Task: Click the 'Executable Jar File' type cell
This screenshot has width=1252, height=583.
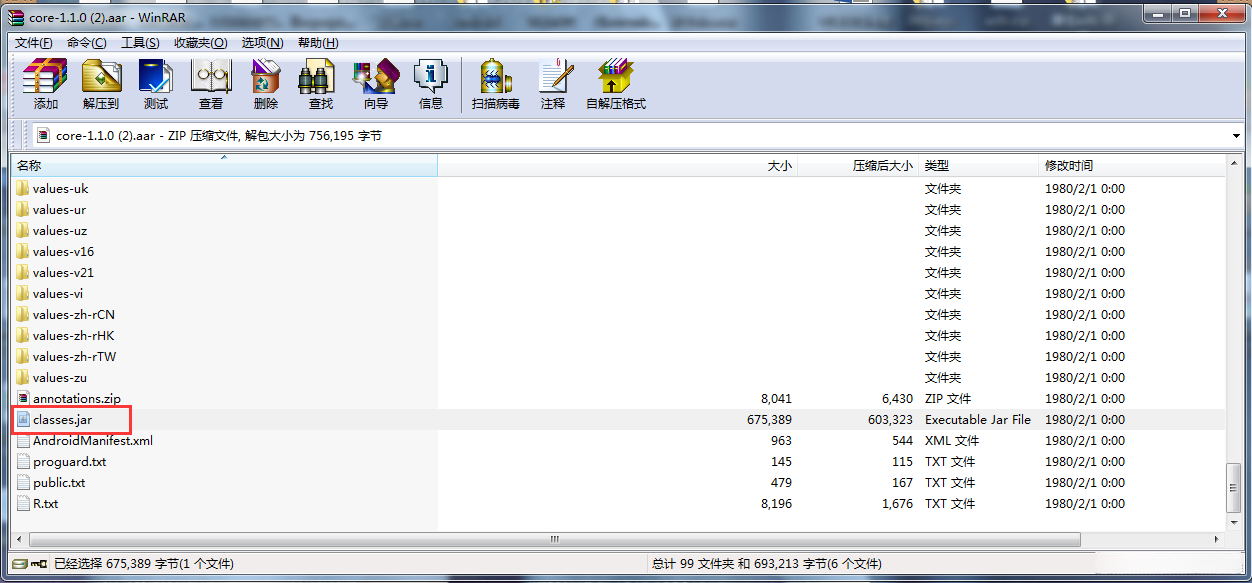Action: click(x=978, y=420)
